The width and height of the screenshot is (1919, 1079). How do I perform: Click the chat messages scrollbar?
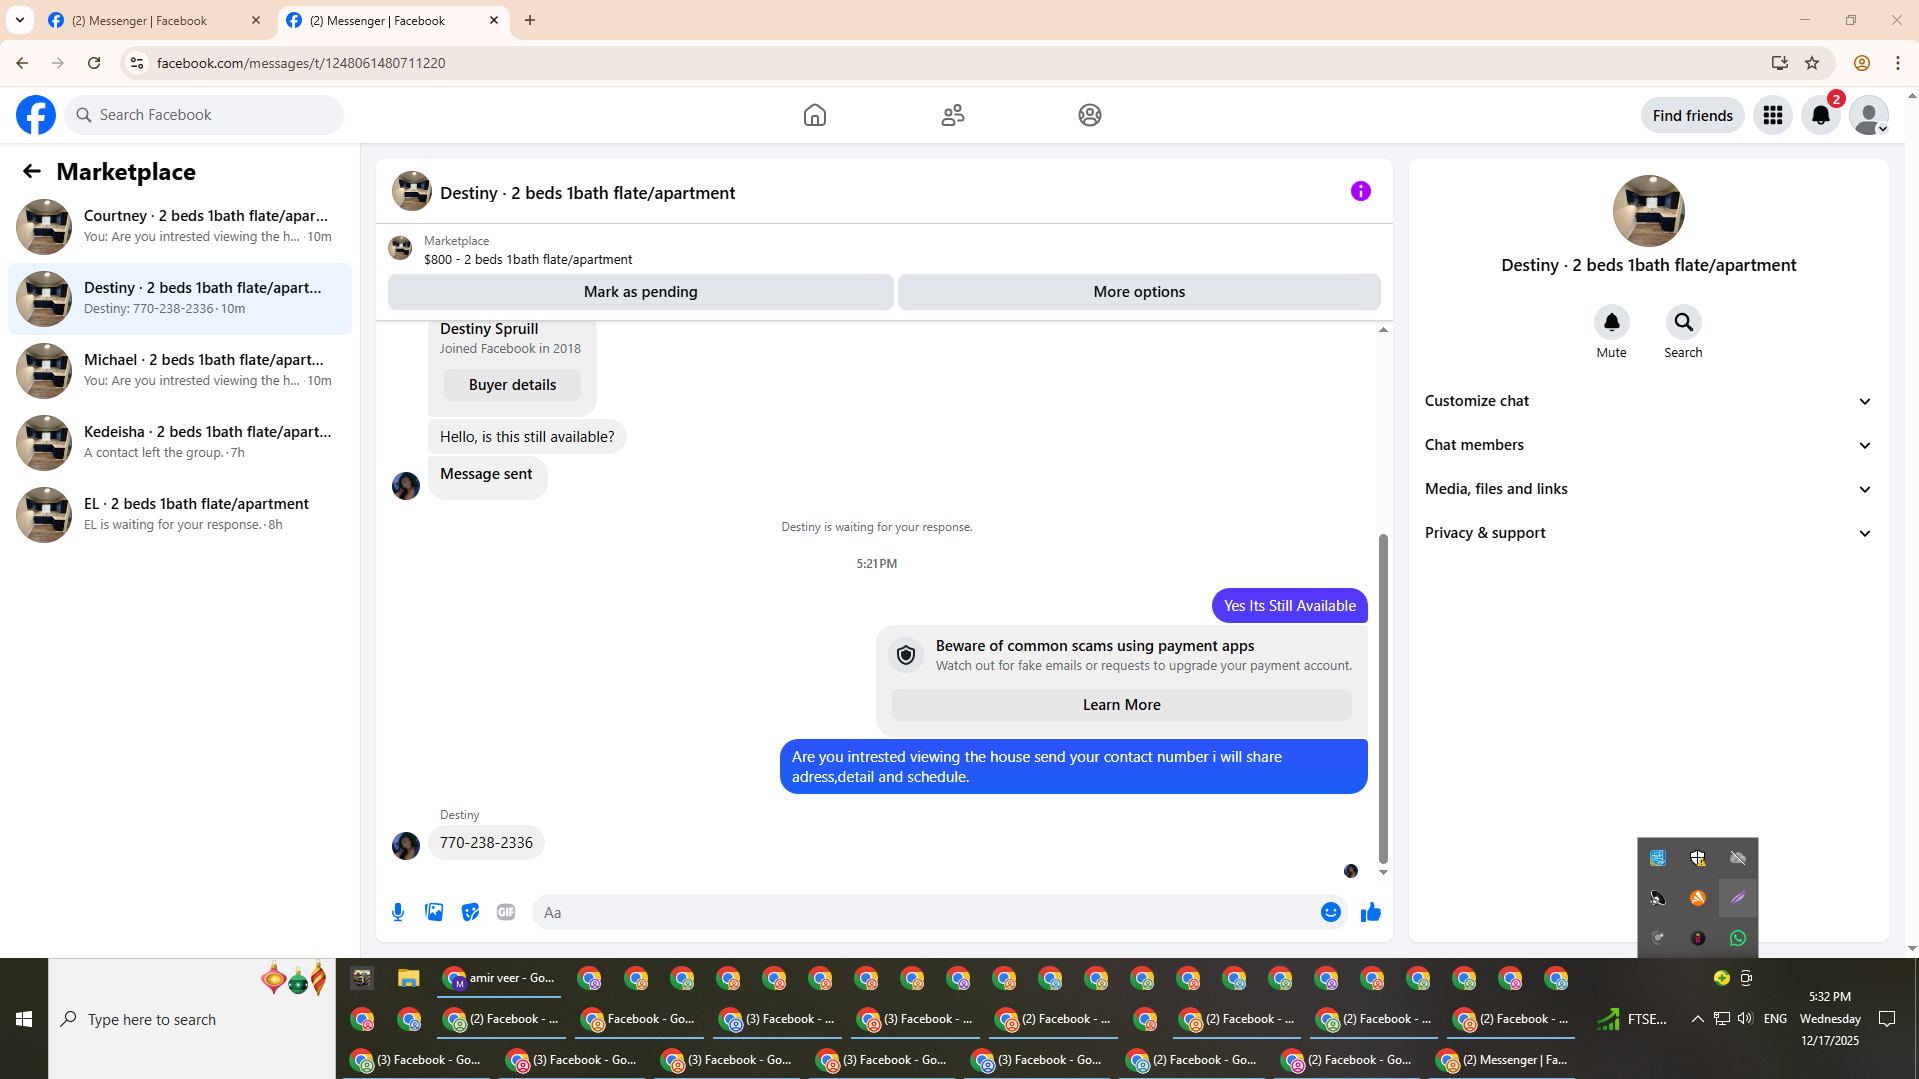[1383, 698]
